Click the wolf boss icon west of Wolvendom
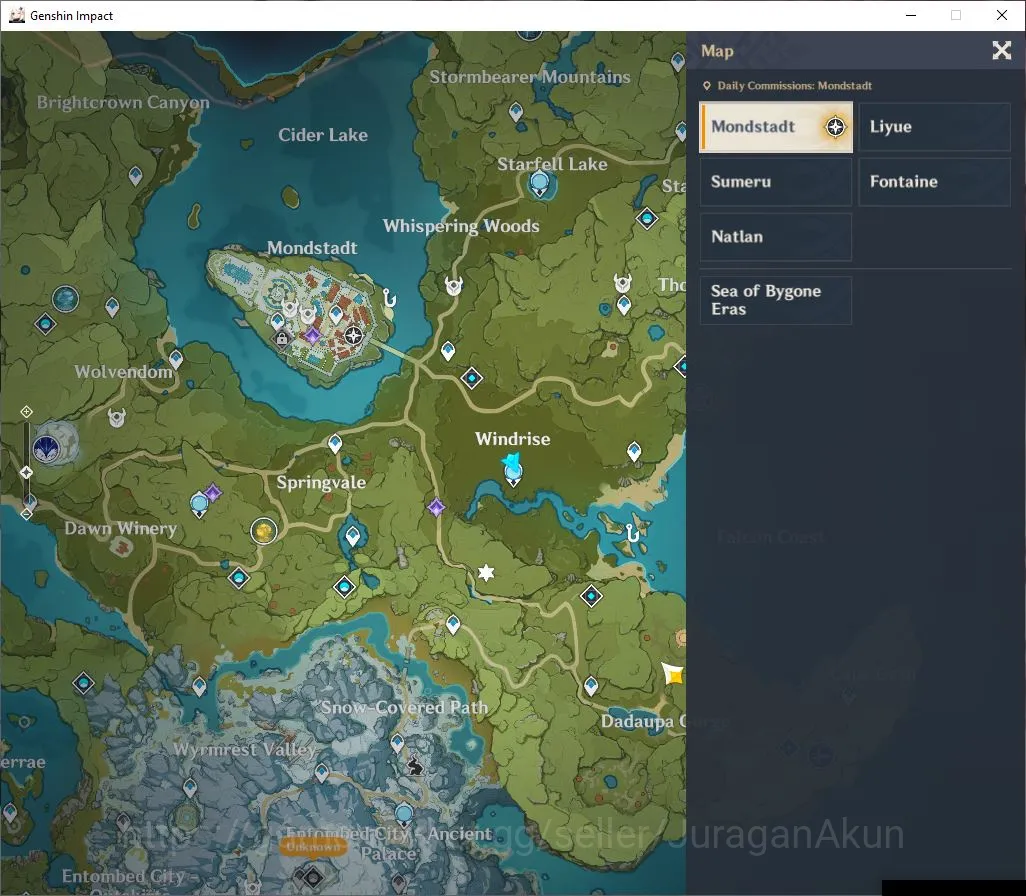1026x896 pixels. [x=46, y=449]
